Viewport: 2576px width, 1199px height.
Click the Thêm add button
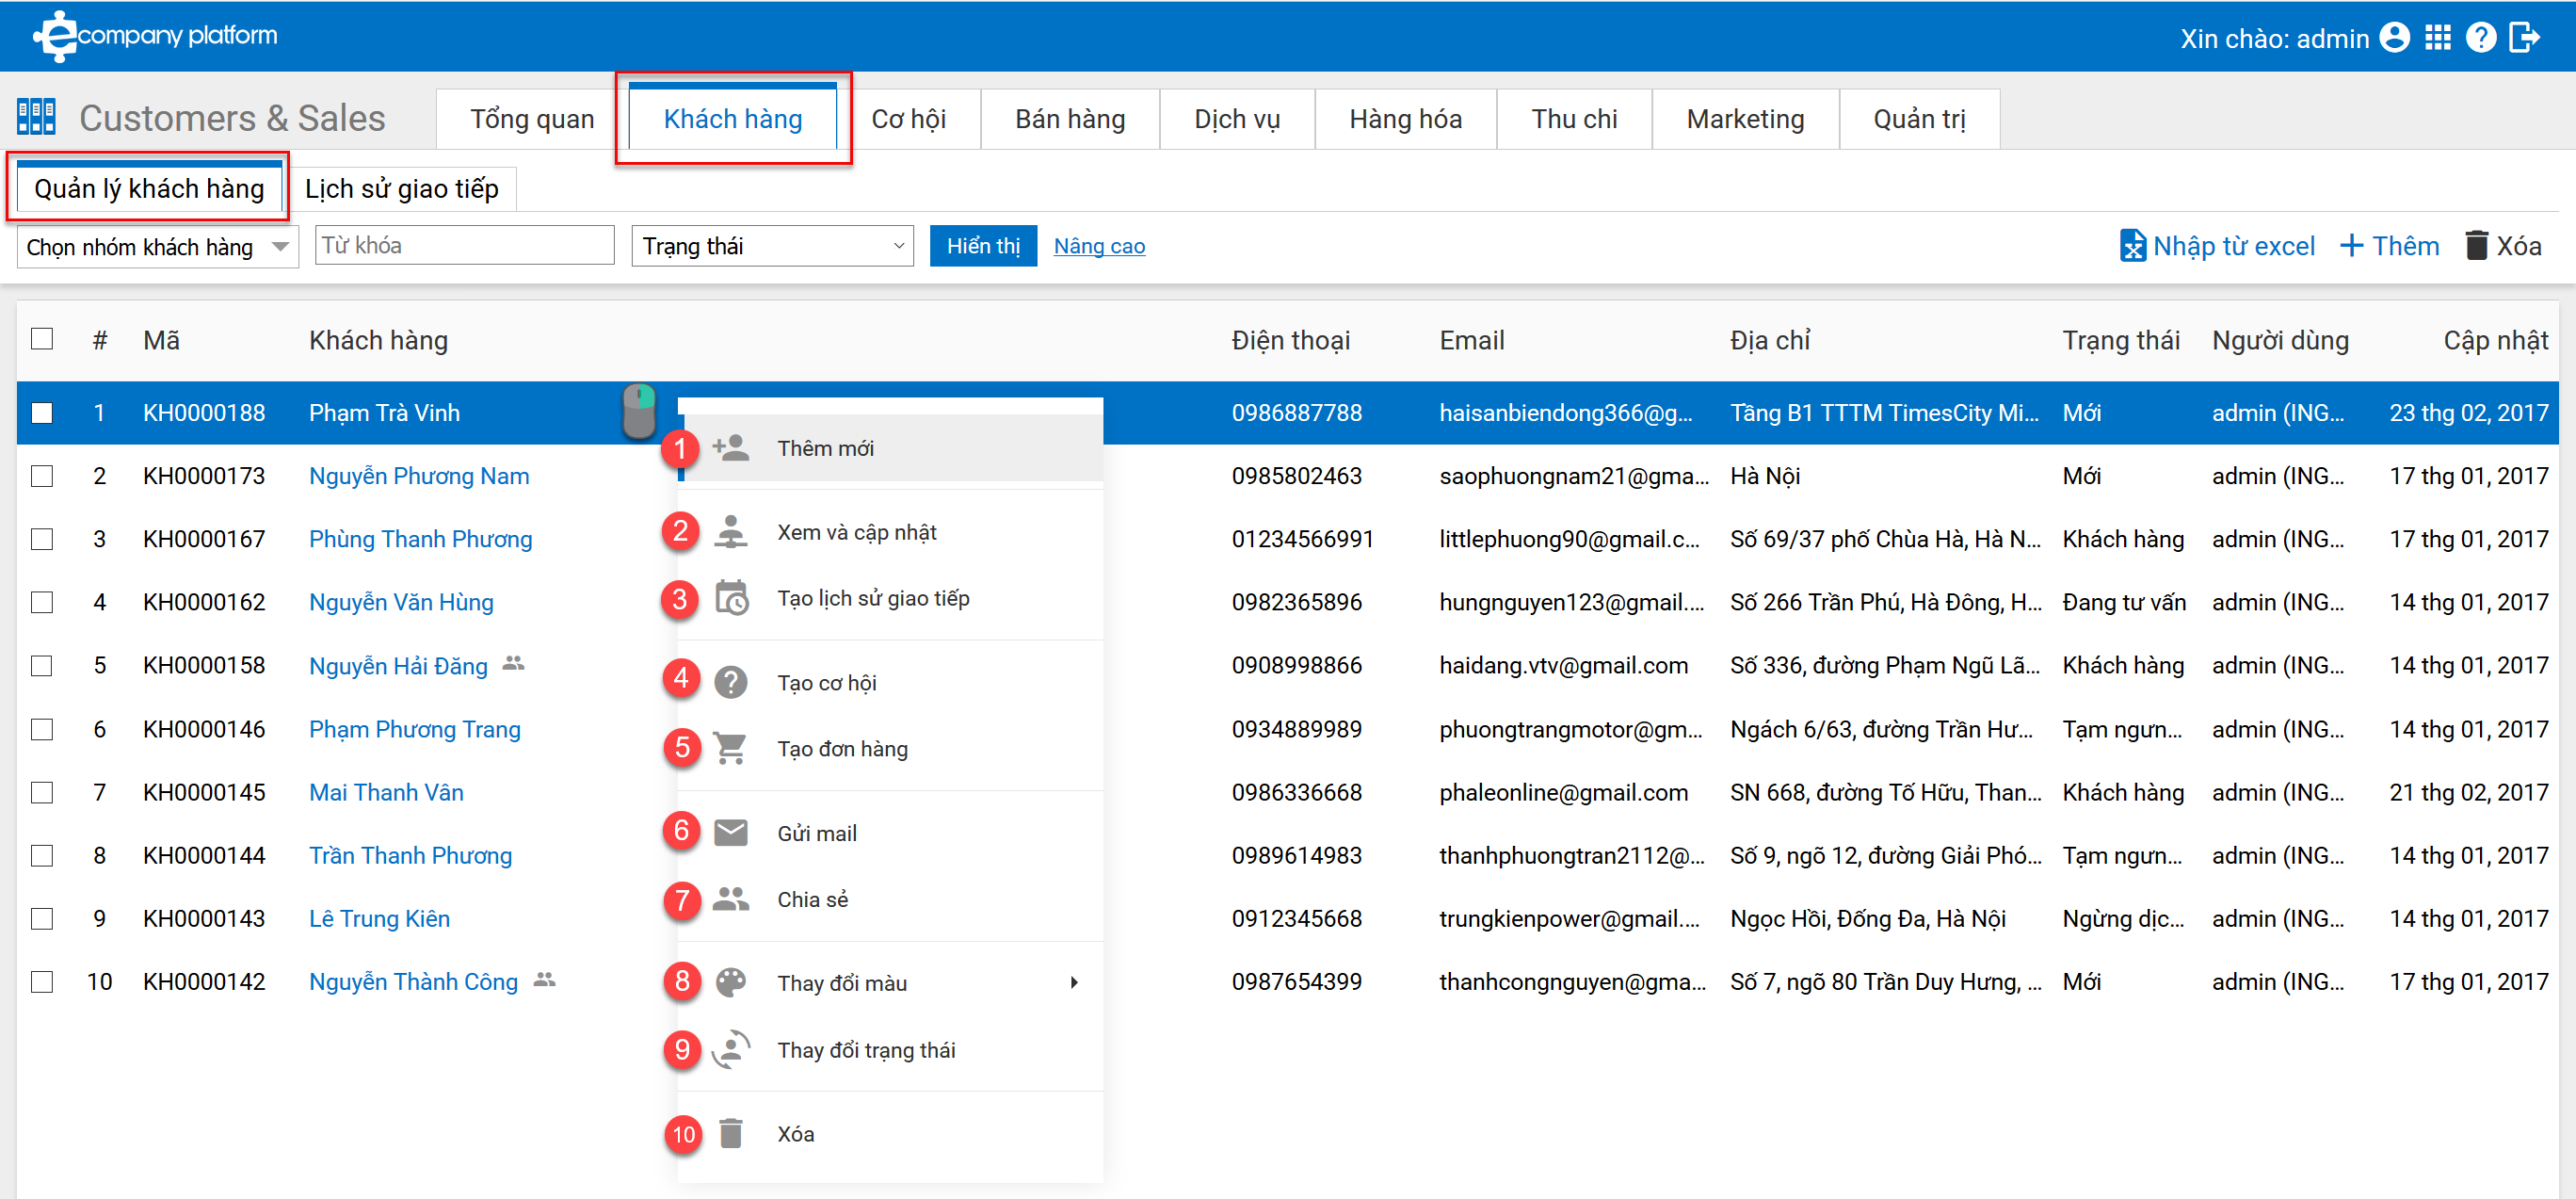(x=2390, y=246)
